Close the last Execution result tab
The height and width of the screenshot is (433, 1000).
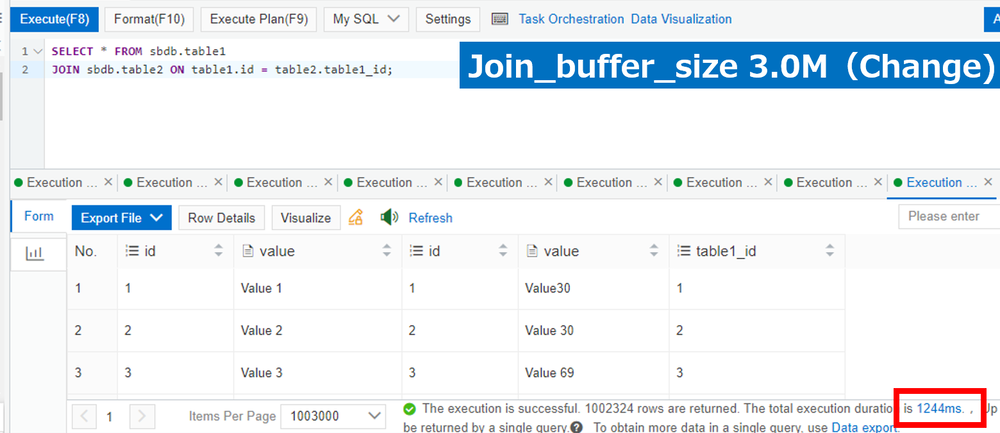(989, 183)
